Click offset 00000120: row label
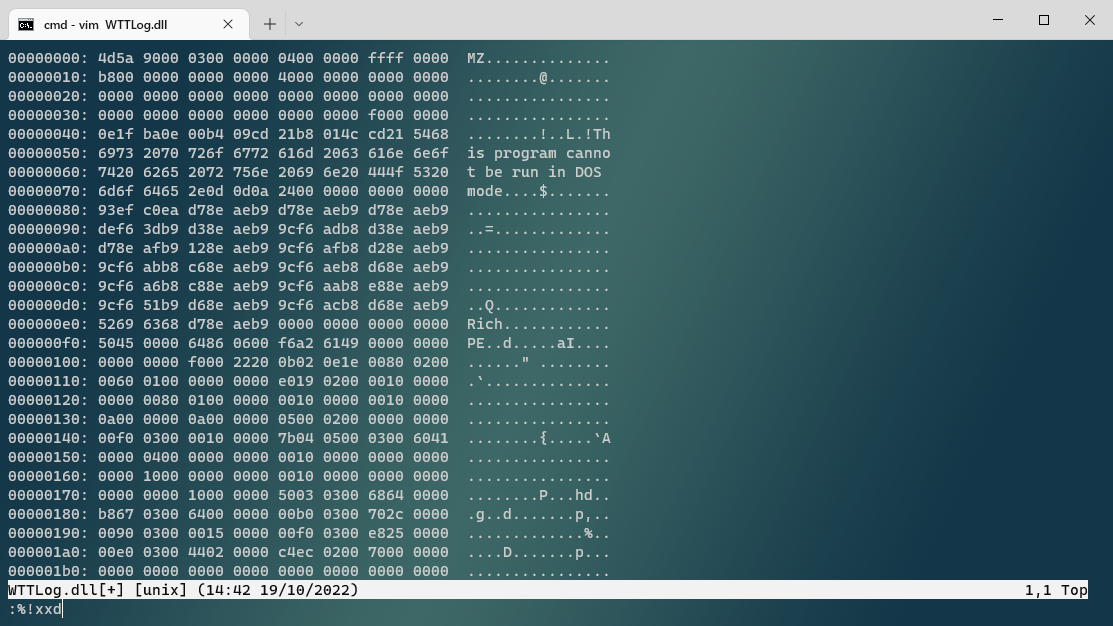The width and height of the screenshot is (1113, 626). coord(48,400)
